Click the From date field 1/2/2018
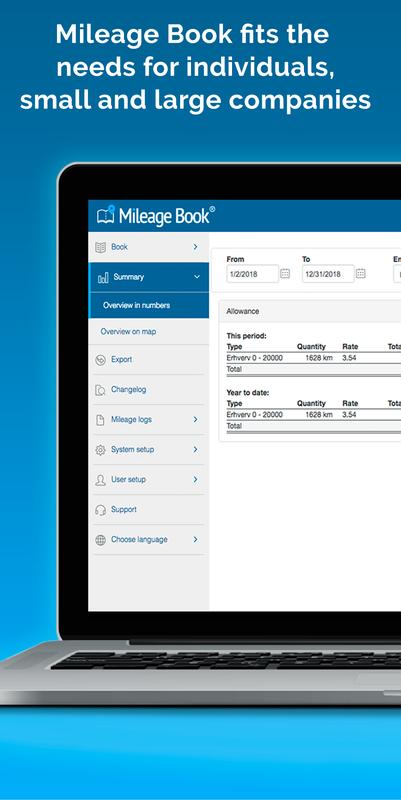The width and height of the screenshot is (401, 800). [252, 274]
